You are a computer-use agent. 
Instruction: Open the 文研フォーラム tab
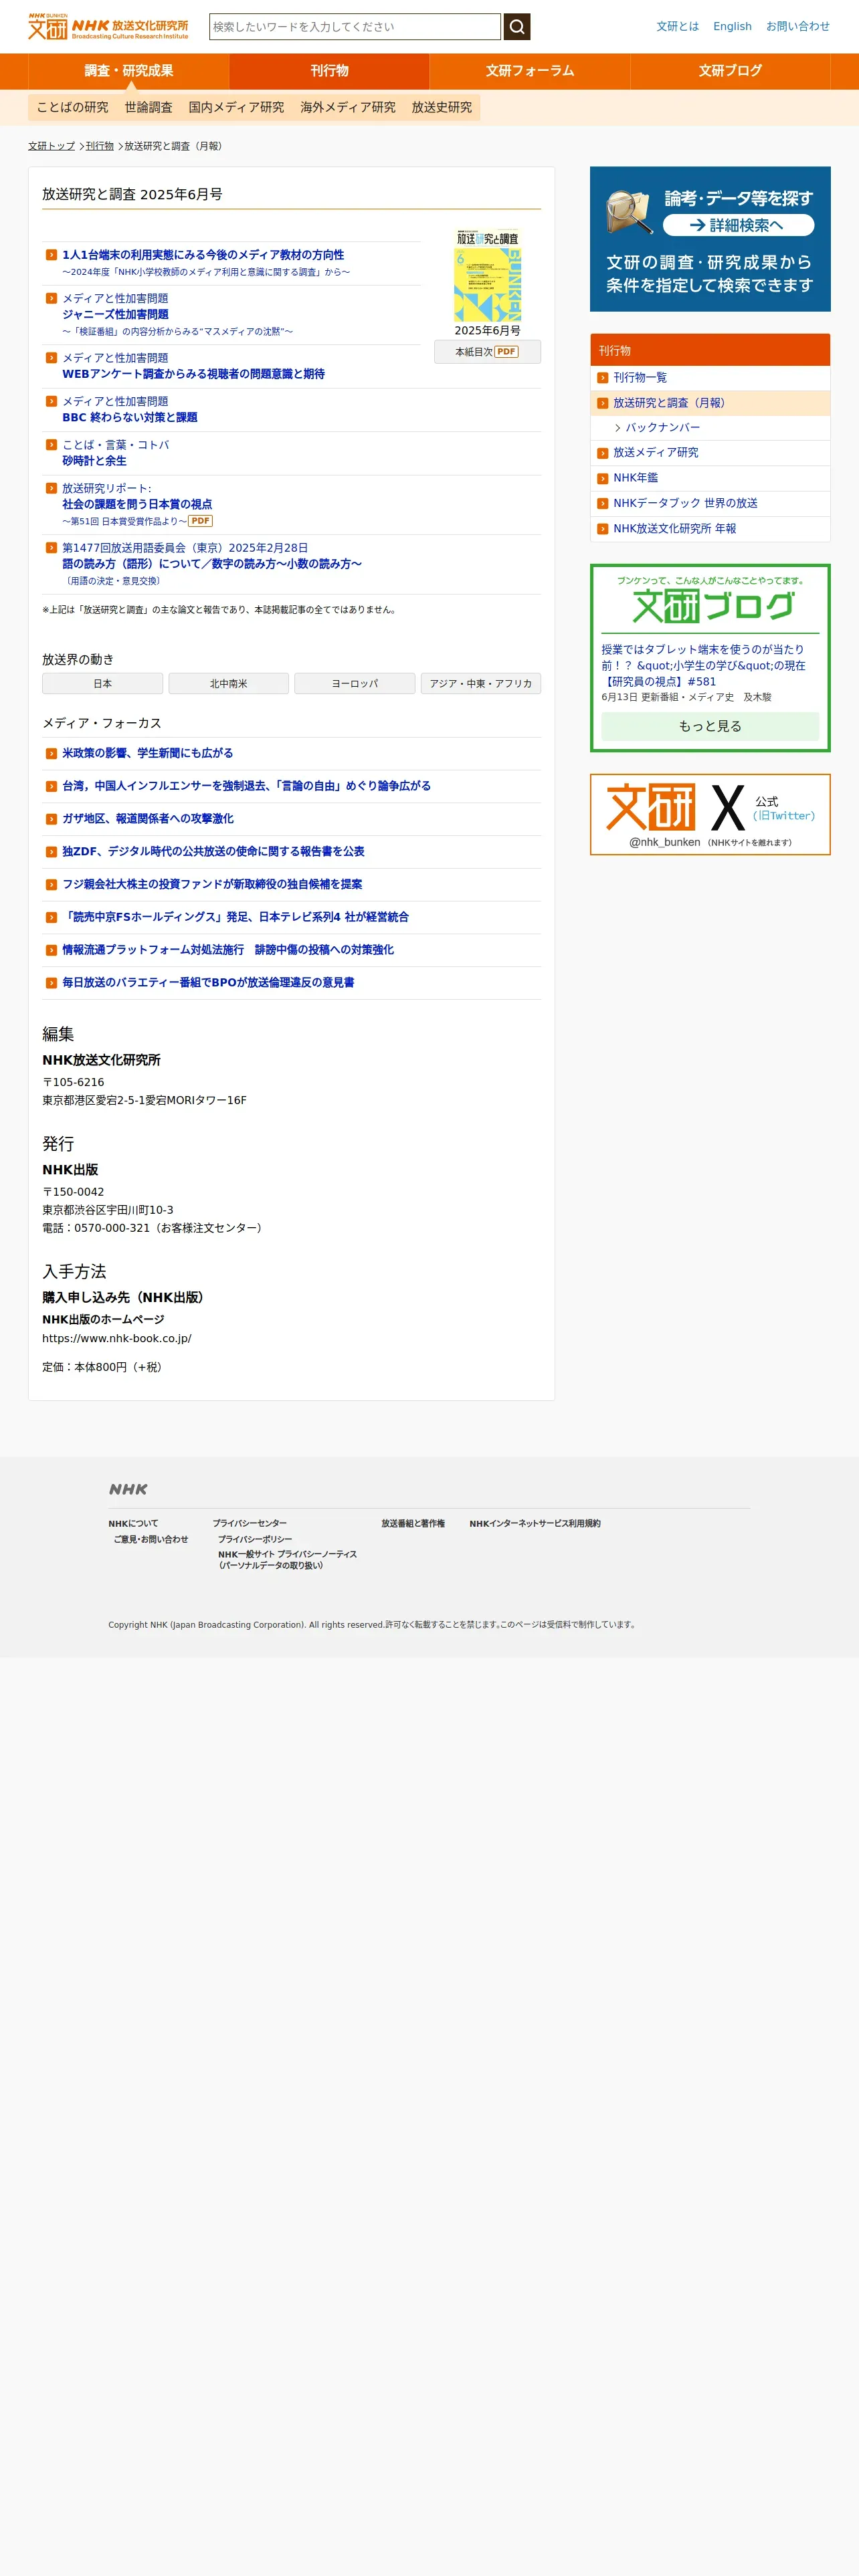[530, 71]
